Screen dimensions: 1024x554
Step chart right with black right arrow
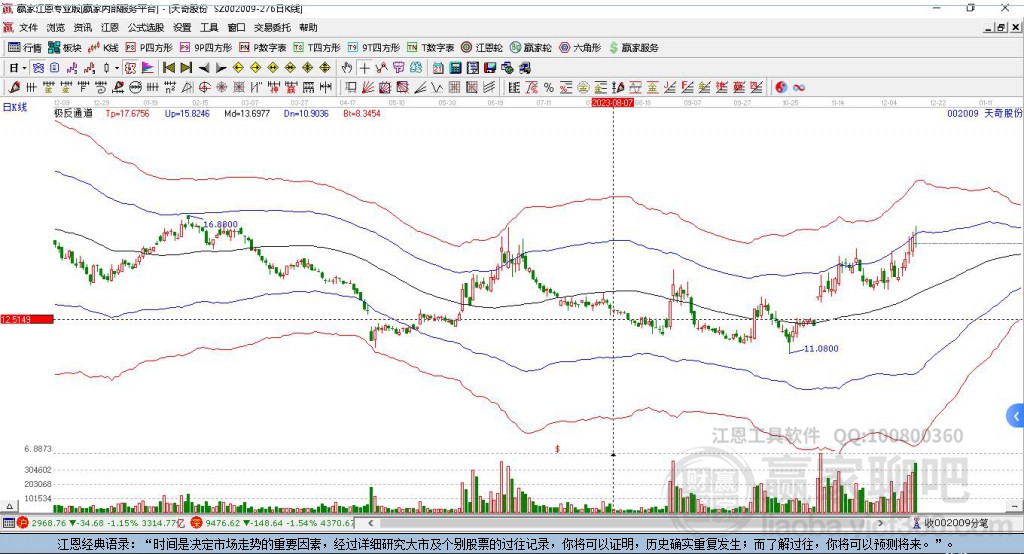tap(221, 68)
